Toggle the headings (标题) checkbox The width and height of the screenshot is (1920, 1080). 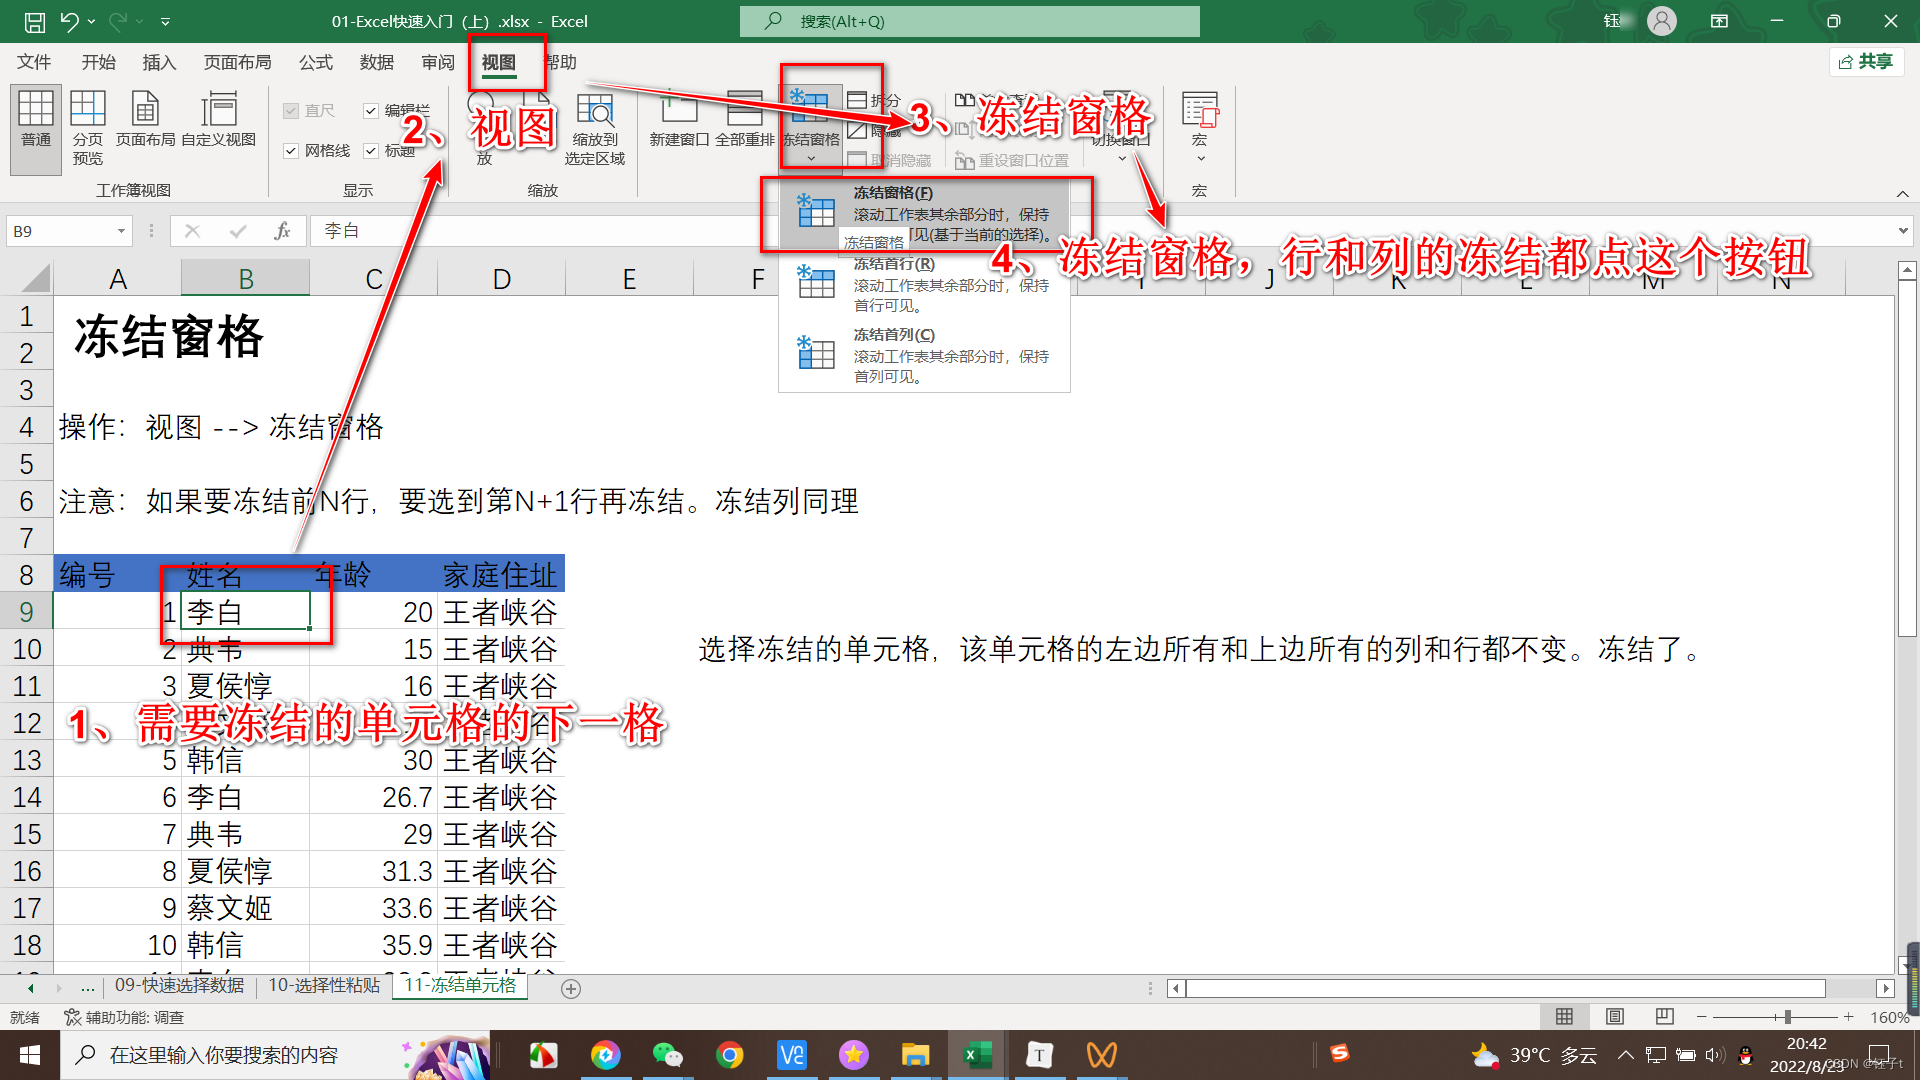coord(371,151)
